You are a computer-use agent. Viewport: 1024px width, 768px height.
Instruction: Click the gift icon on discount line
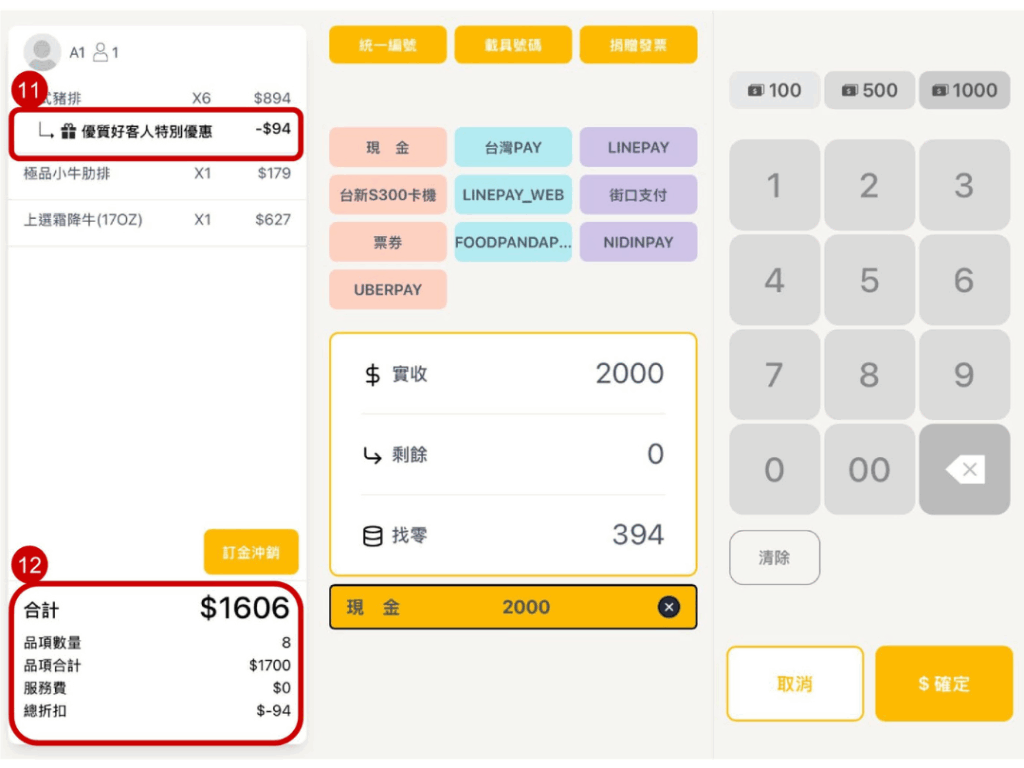coord(68,131)
